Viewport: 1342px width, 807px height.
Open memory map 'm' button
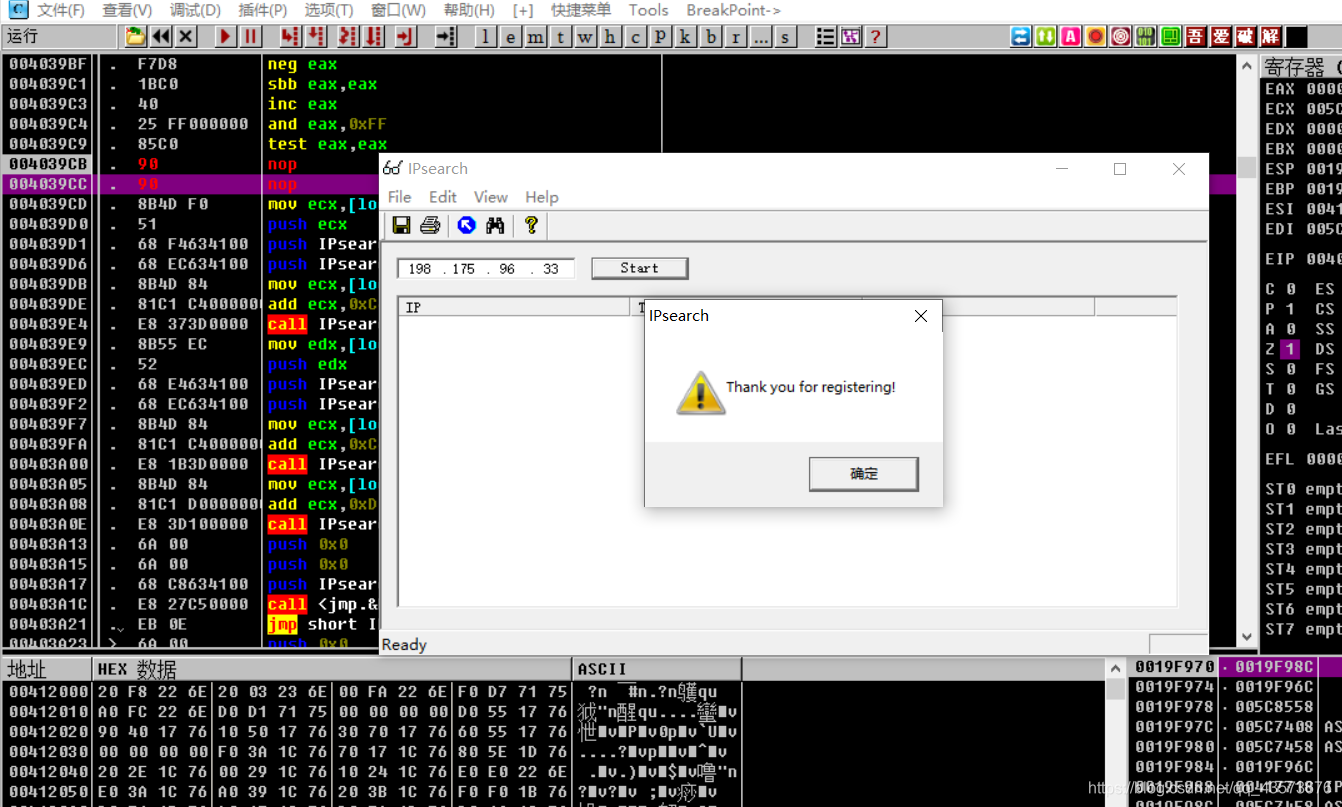click(x=536, y=37)
